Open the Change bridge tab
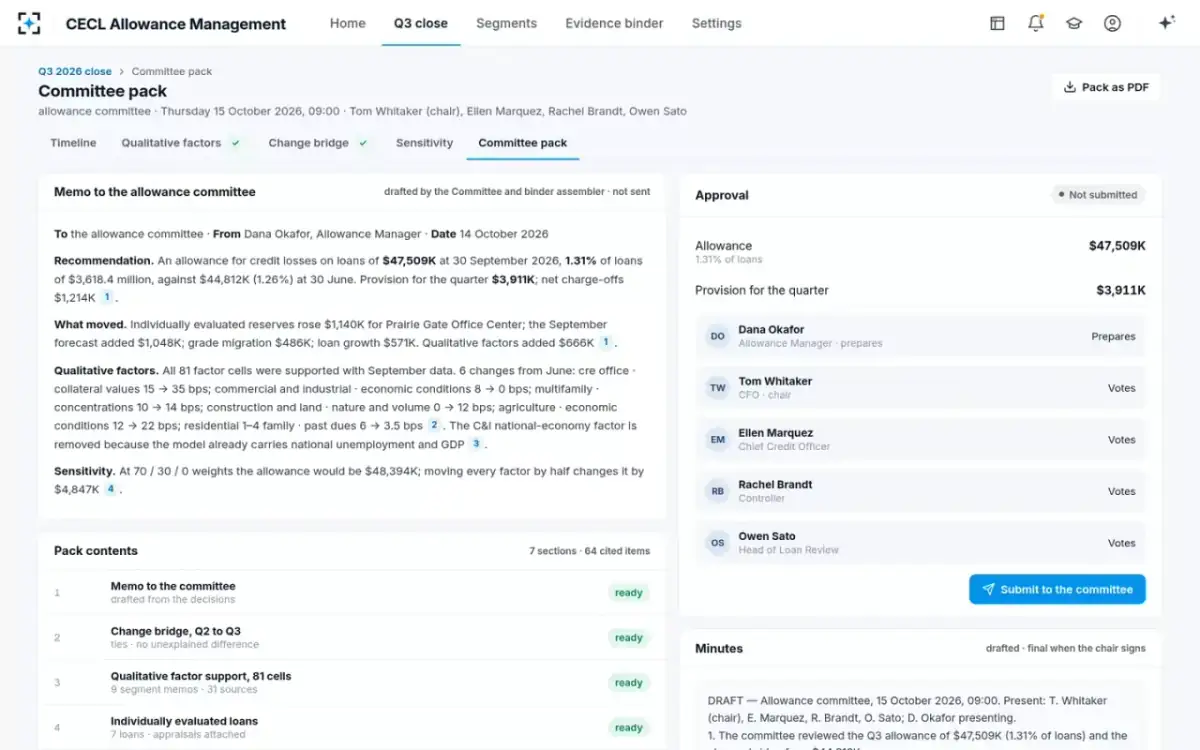 point(318,143)
